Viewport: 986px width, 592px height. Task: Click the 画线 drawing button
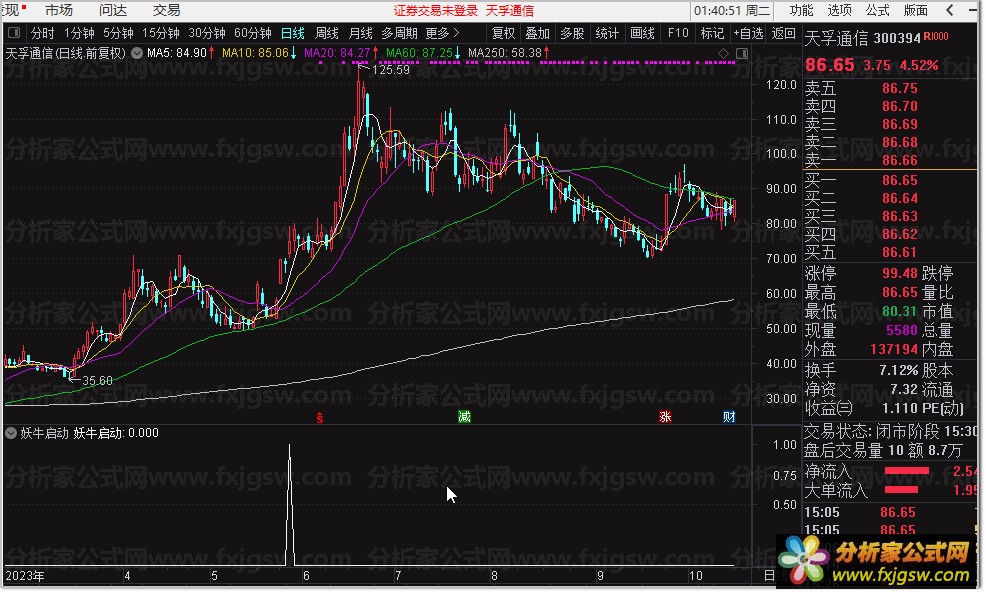[643, 33]
